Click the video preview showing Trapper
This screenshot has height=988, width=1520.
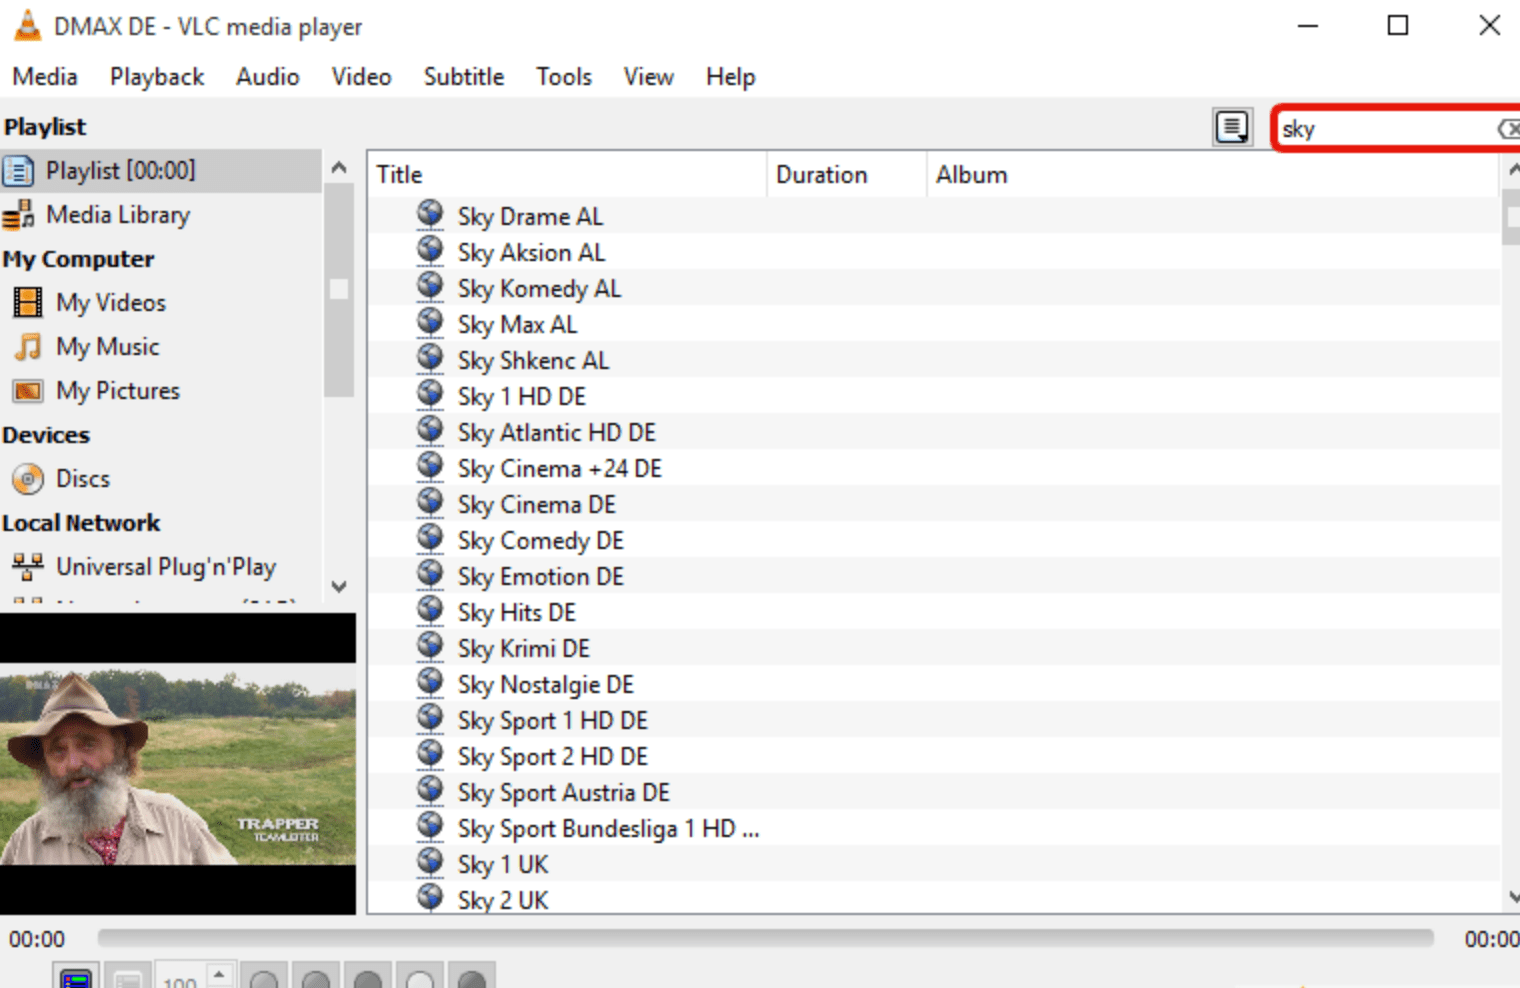(x=178, y=765)
